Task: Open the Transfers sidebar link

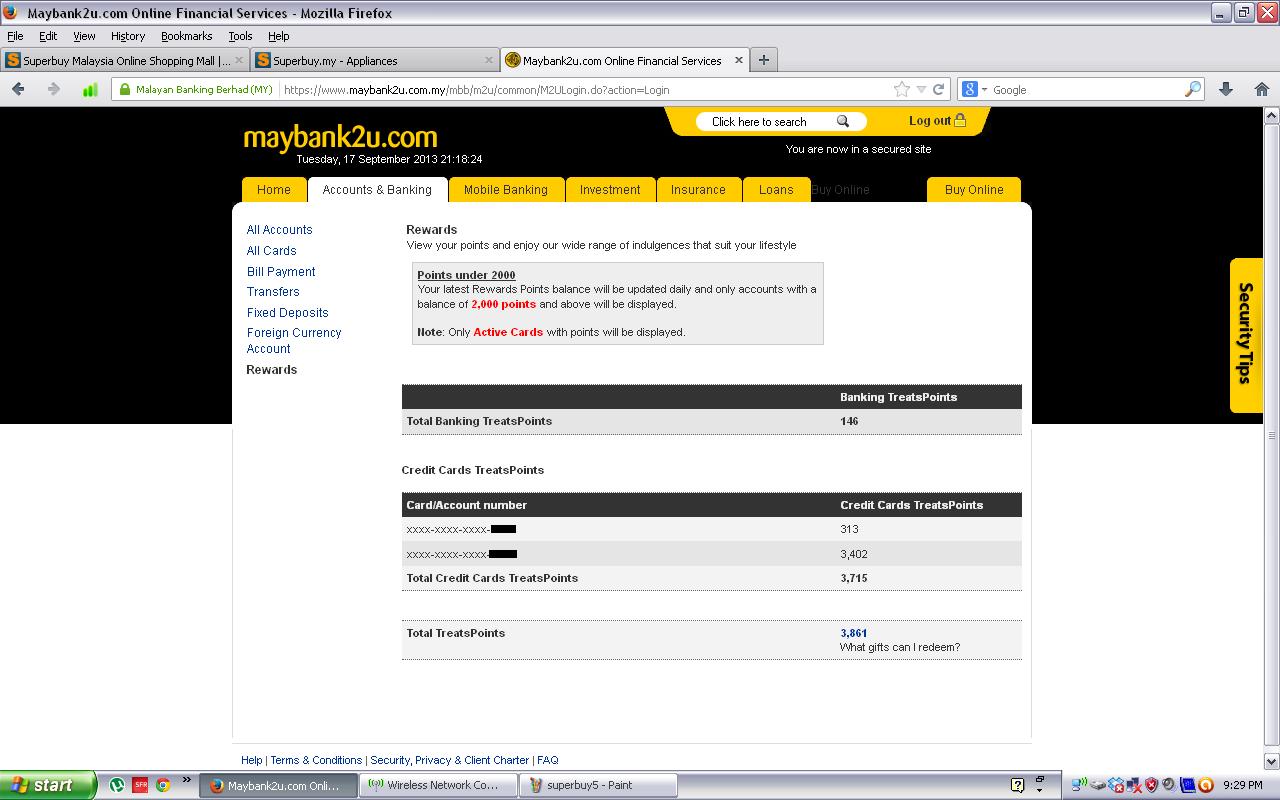Action: coord(273,292)
